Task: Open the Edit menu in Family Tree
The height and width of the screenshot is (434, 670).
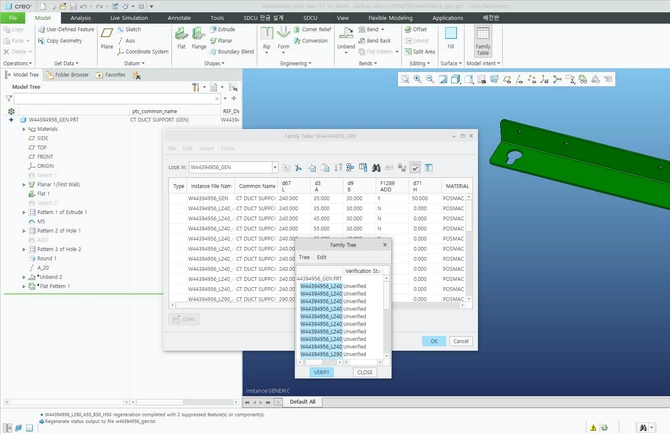Action: [321, 257]
